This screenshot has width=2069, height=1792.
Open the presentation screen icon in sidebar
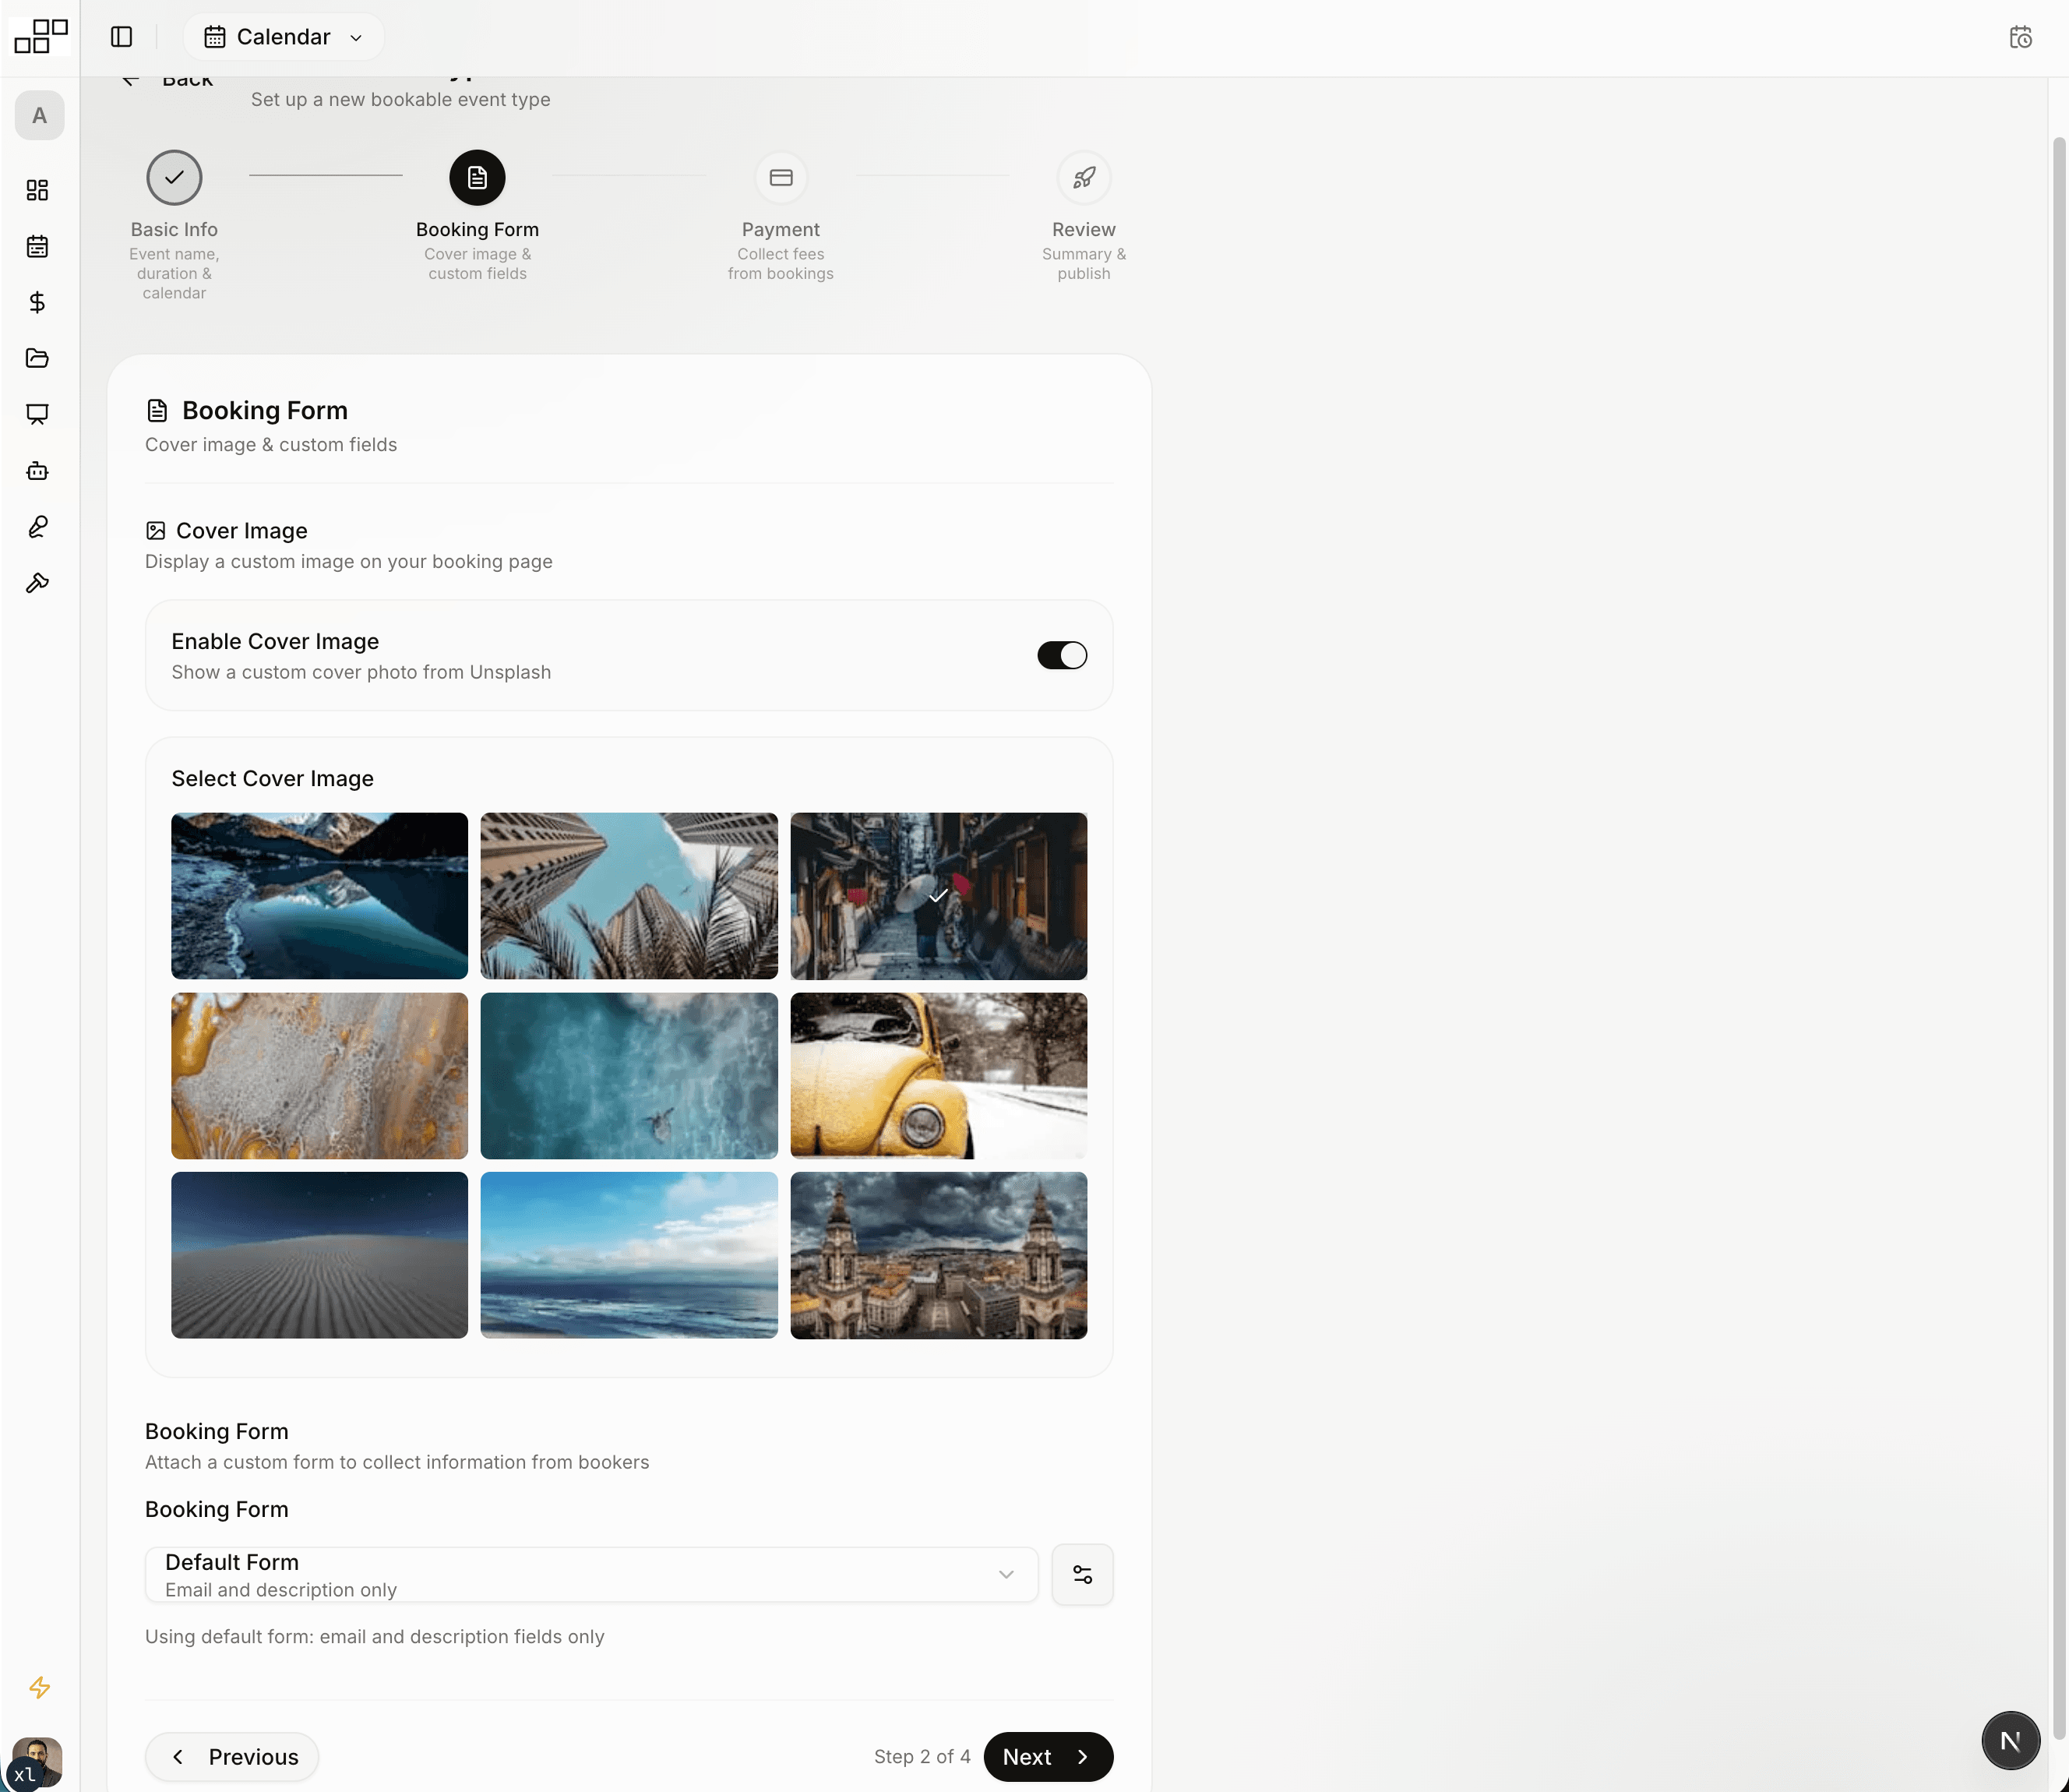(x=38, y=414)
